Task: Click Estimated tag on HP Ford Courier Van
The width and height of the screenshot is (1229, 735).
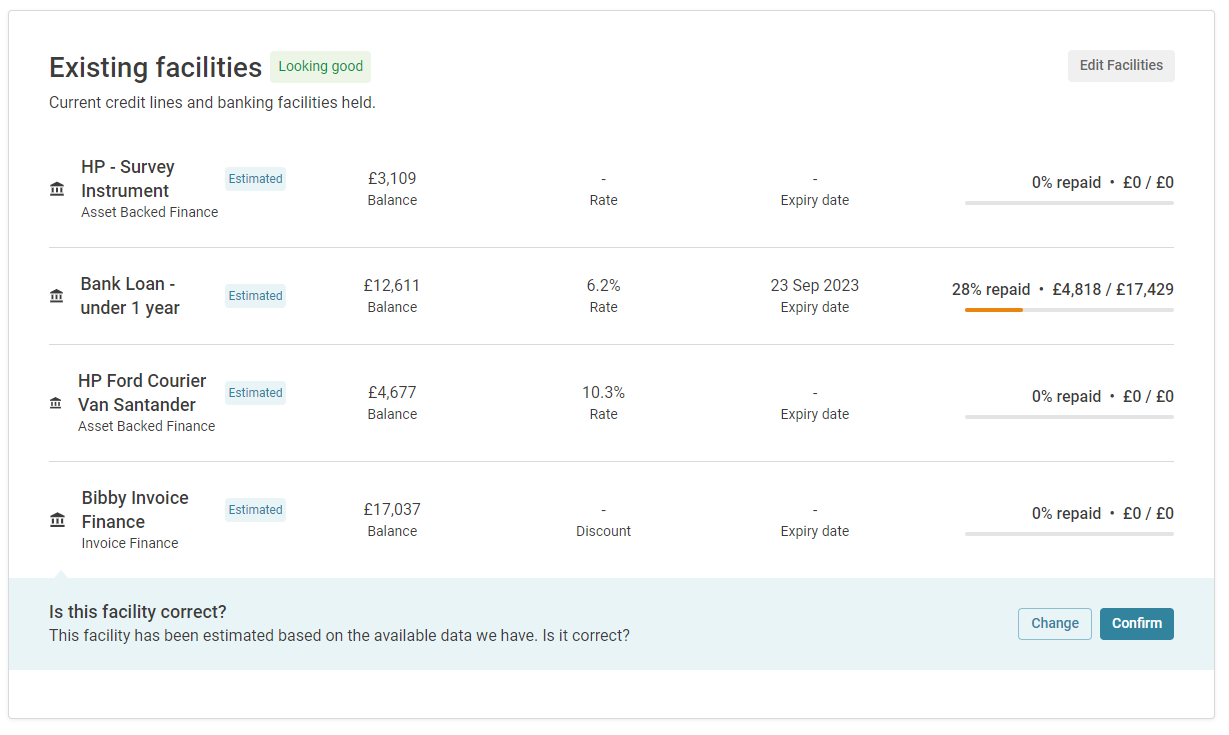Action: (255, 393)
